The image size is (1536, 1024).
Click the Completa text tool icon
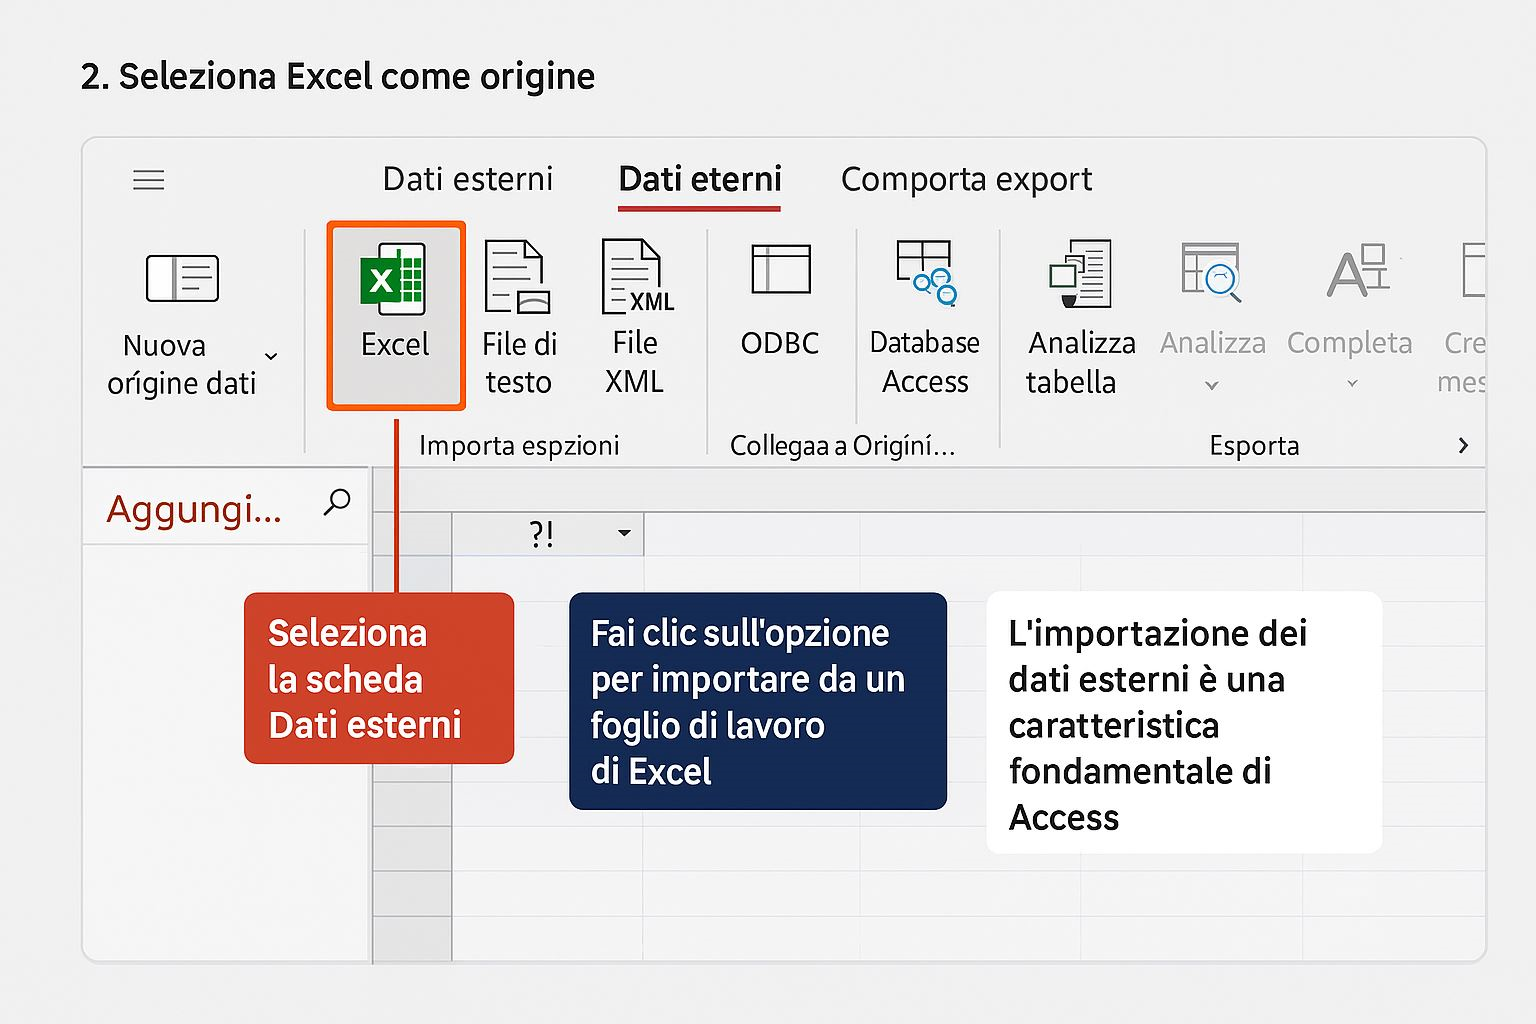click(x=1357, y=272)
